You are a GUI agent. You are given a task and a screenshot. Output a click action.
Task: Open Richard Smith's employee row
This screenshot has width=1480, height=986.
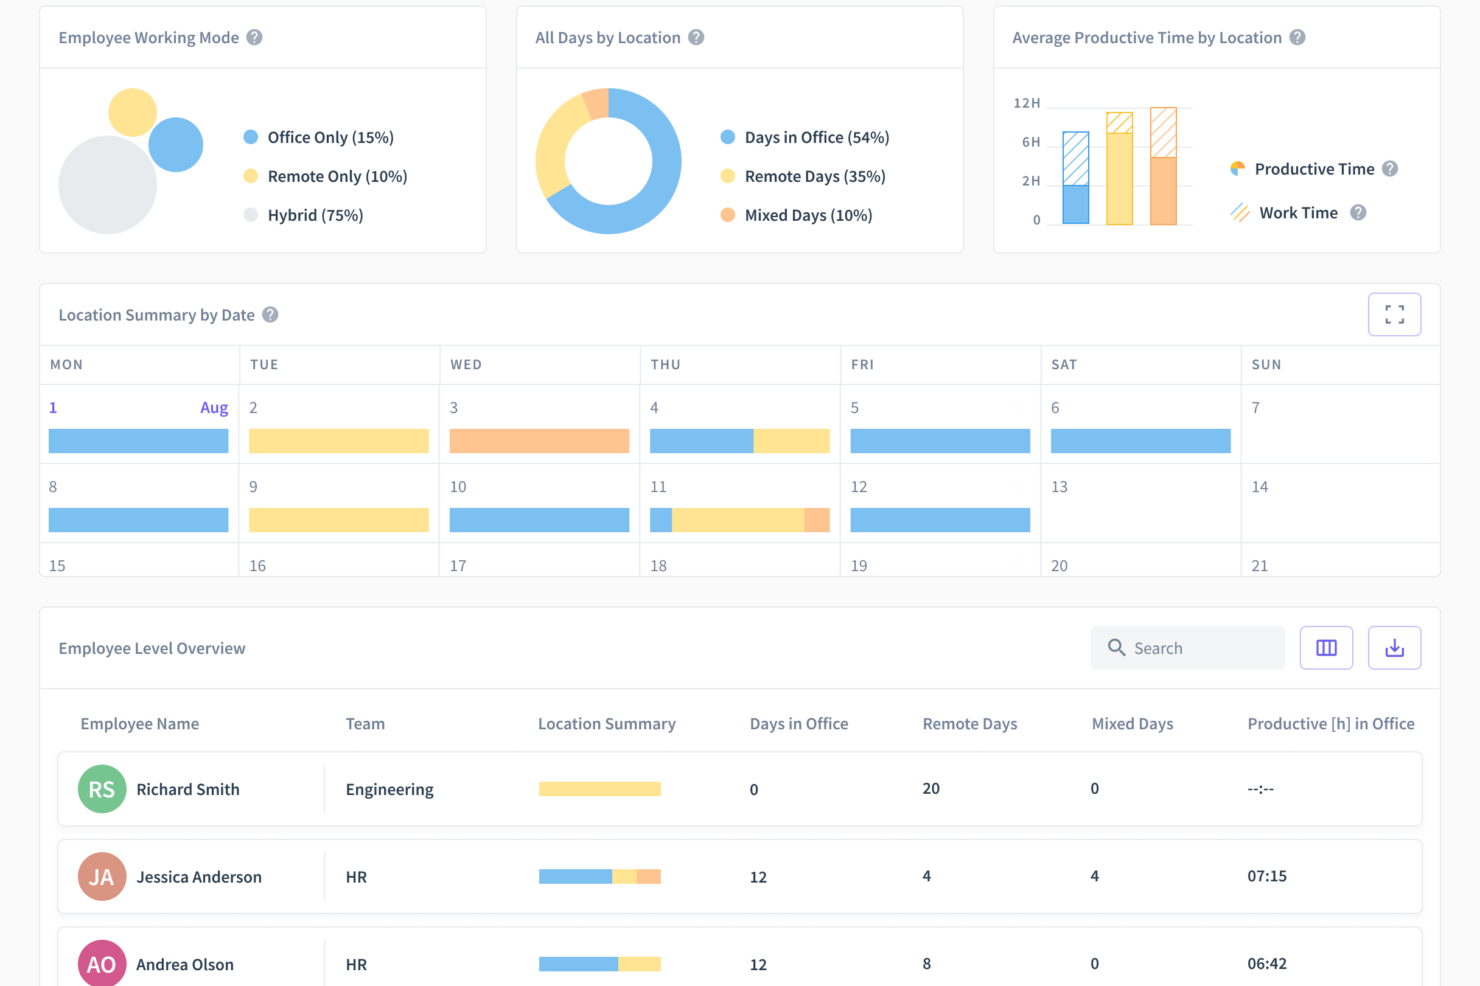188,789
